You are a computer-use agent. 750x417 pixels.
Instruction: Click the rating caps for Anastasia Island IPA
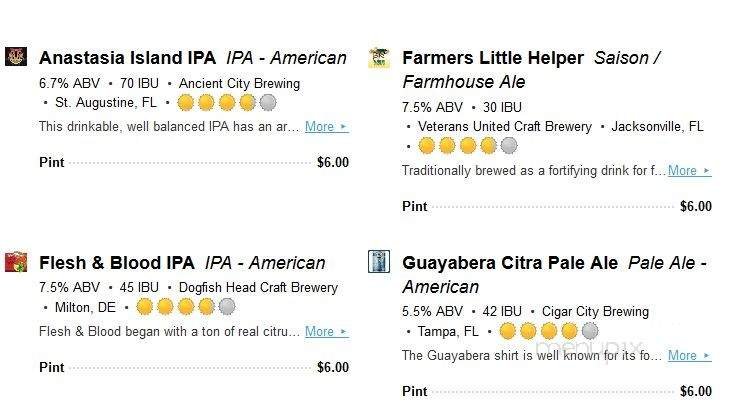point(226,103)
